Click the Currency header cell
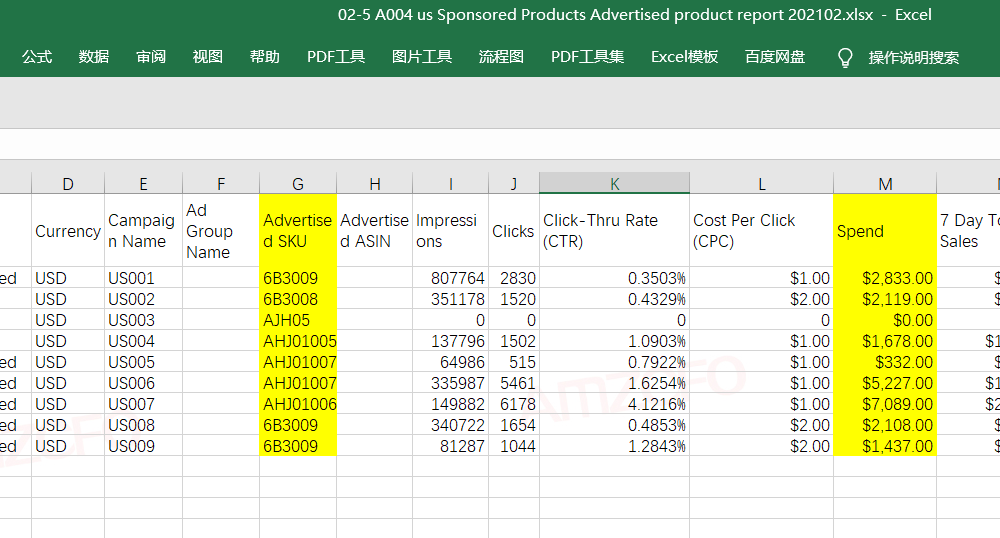 (x=68, y=231)
